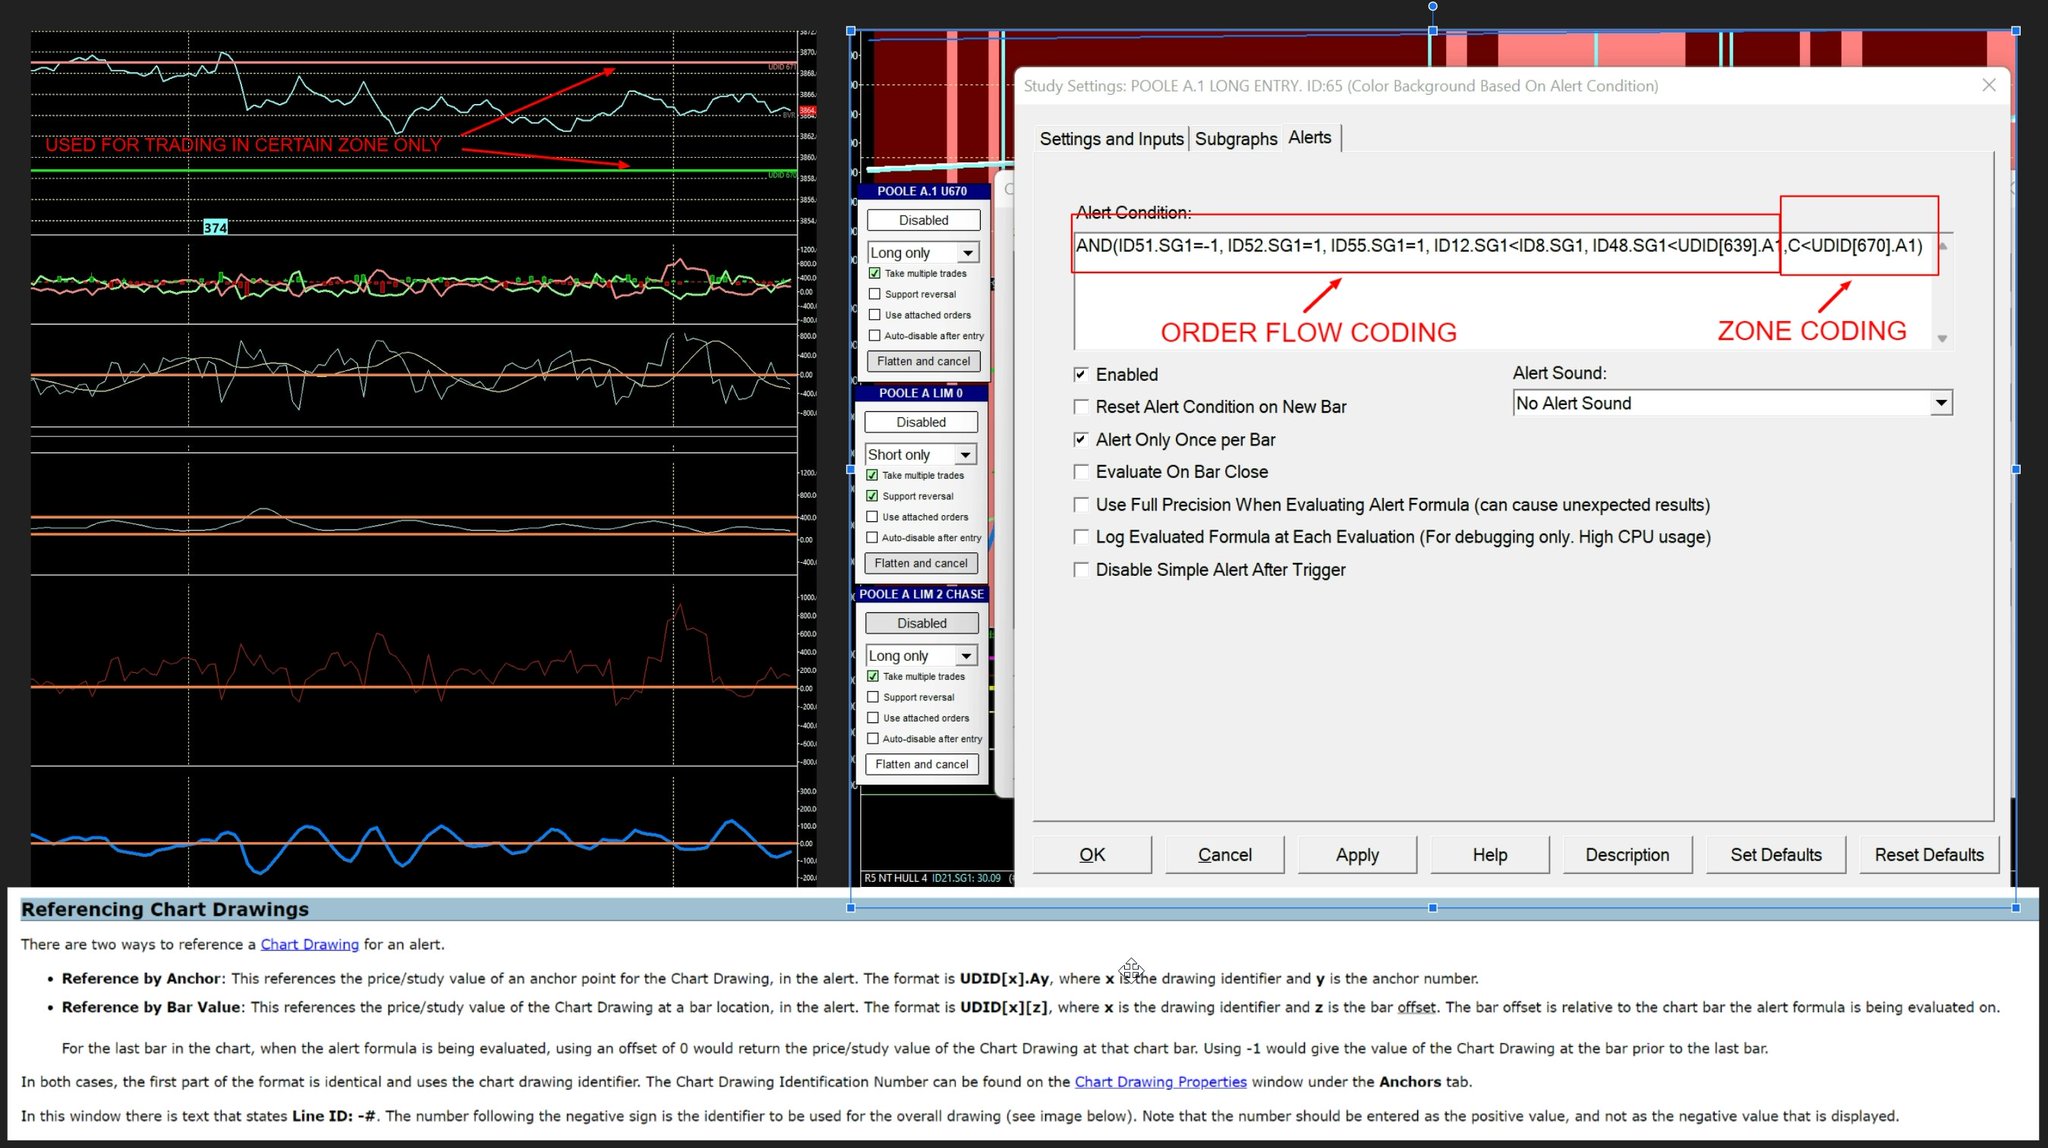Open the Subgraphs tab
Image resolution: width=2048 pixels, height=1148 pixels.
click(x=1236, y=138)
